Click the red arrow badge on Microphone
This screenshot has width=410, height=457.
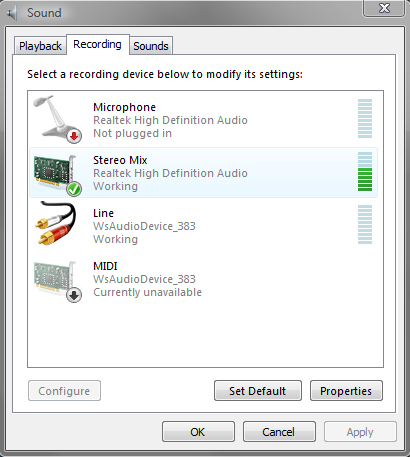pos(74,136)
